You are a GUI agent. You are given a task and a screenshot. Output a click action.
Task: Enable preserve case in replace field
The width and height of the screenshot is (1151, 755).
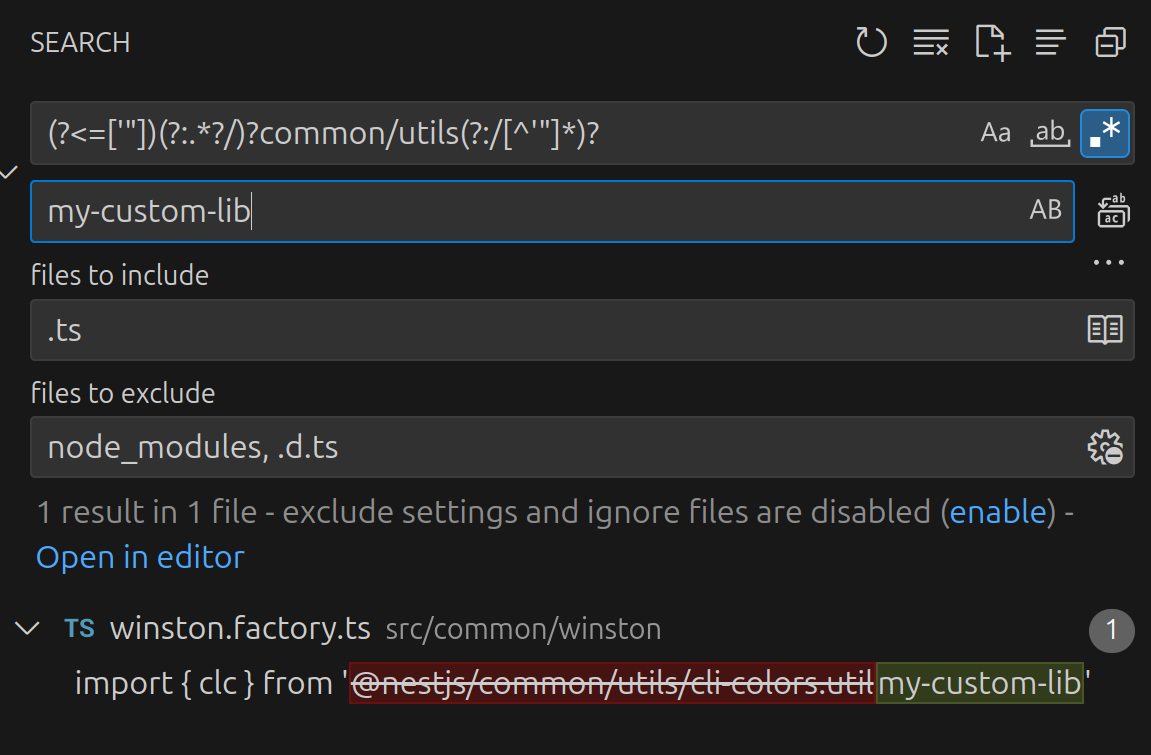(x=1046, y=211)
